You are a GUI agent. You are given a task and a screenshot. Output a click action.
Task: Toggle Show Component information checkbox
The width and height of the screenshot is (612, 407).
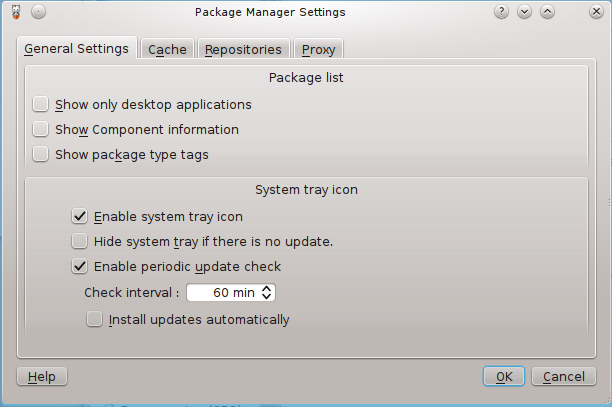tap(40, 129)
